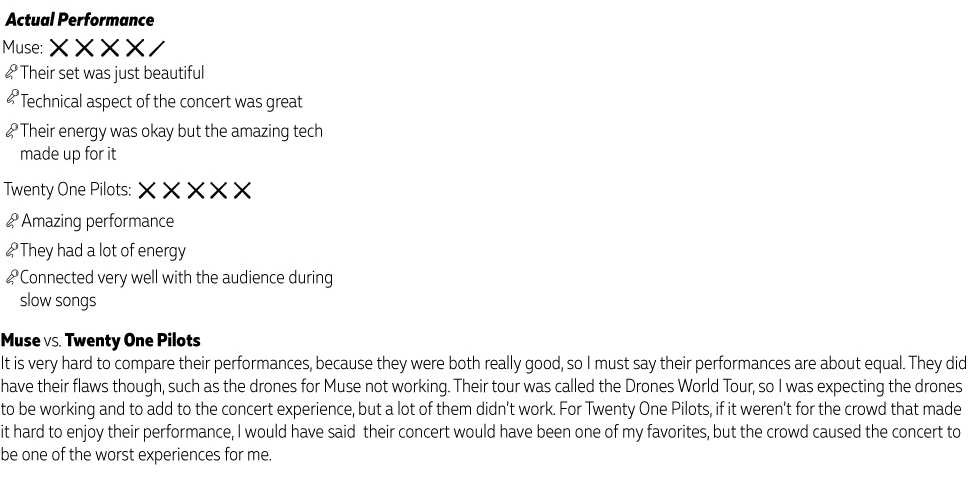
Task: Click the 'Actual Performance' heading
Action: click(x=79, y=20)
